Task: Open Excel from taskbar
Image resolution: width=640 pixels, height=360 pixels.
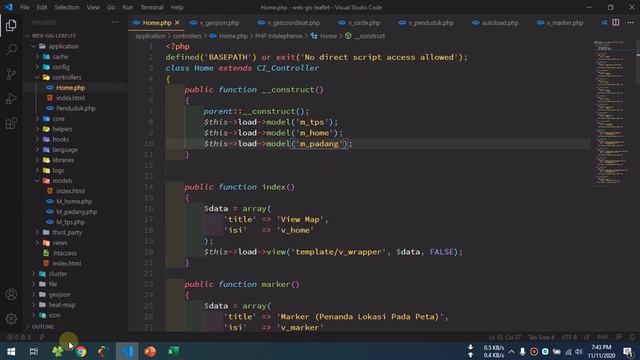Action: coord(173,351)
